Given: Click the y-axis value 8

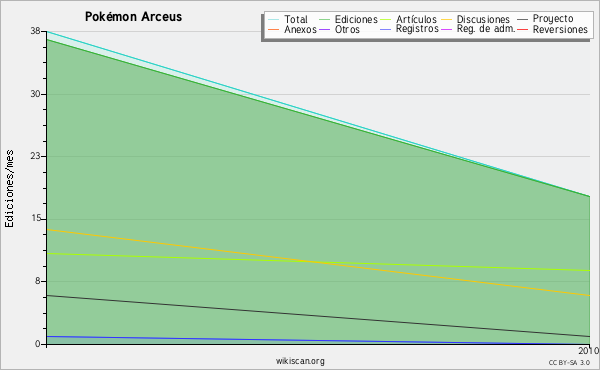Looking at the screenshot, I should [x=38, y=281].
